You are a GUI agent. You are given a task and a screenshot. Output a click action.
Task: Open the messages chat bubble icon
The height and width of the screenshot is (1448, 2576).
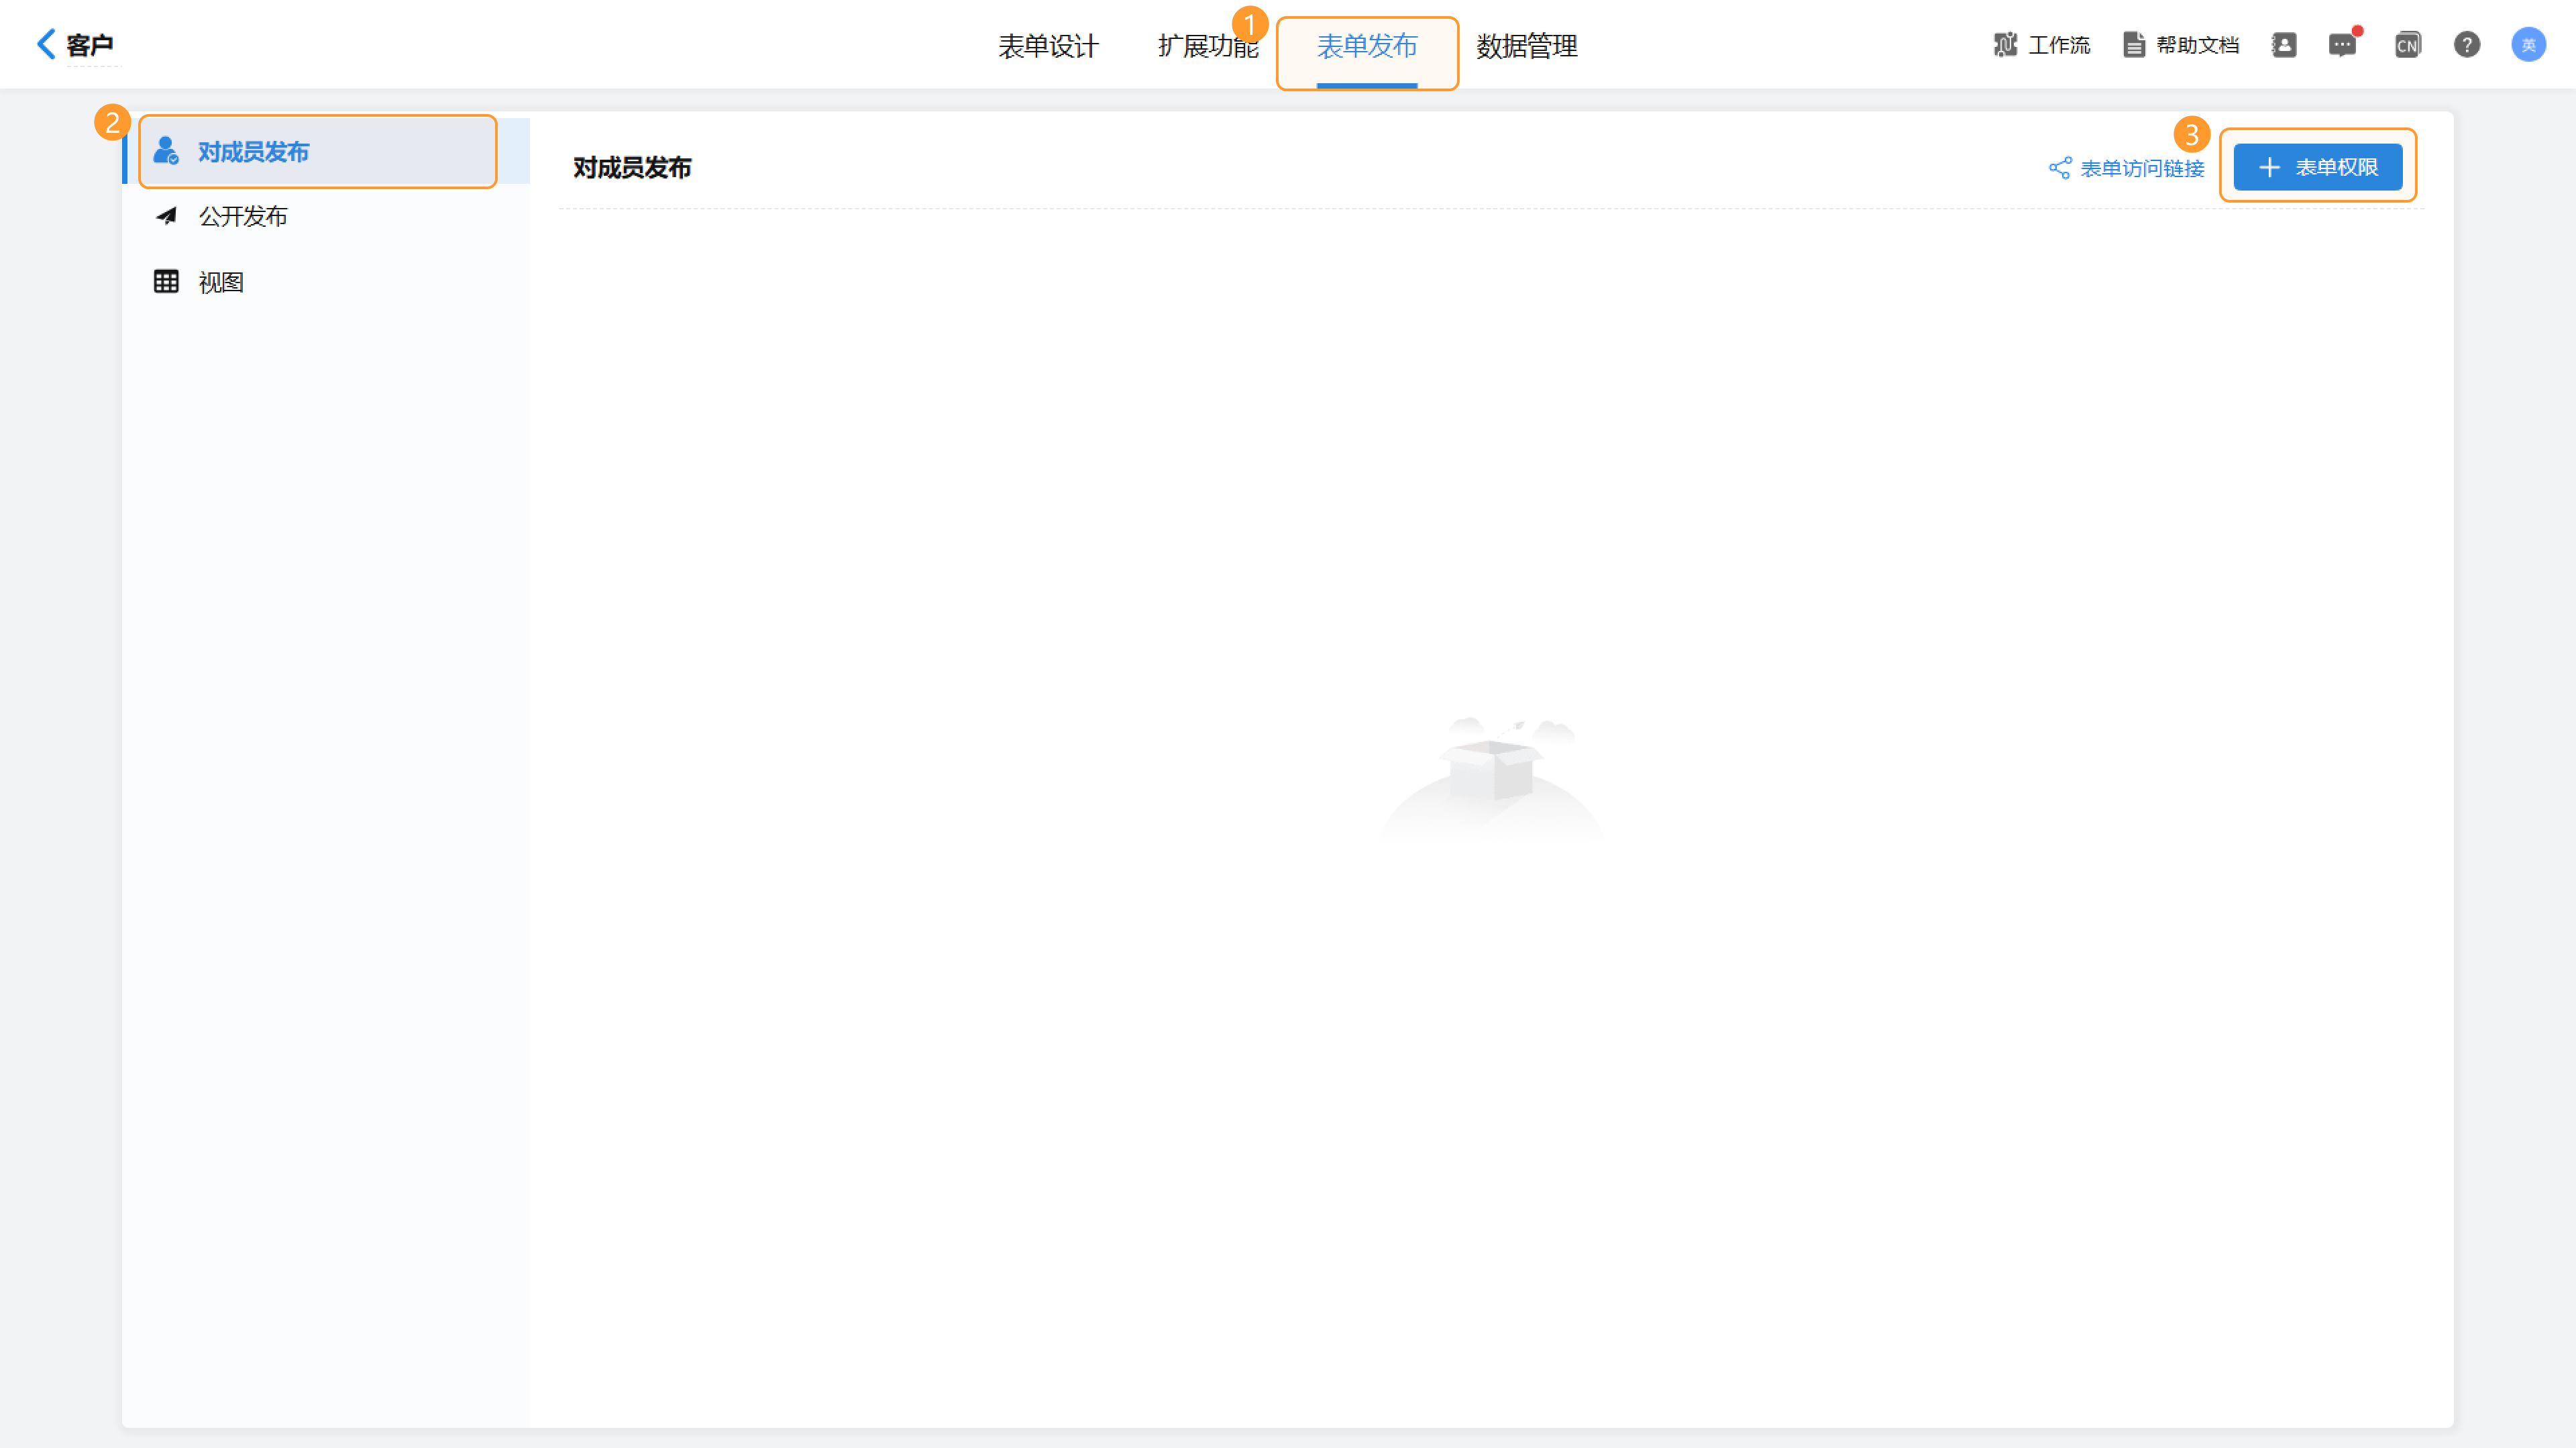(2343, 45)
